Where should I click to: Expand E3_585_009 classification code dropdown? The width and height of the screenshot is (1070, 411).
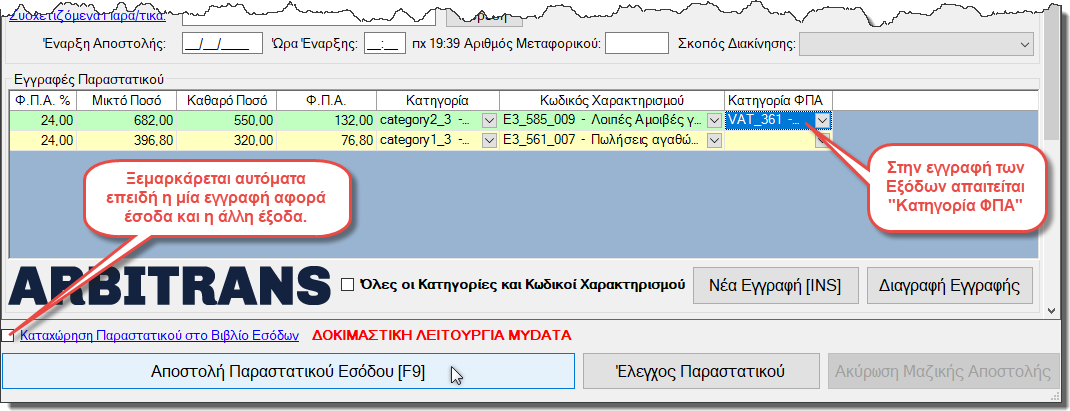[x=714, y=120]
